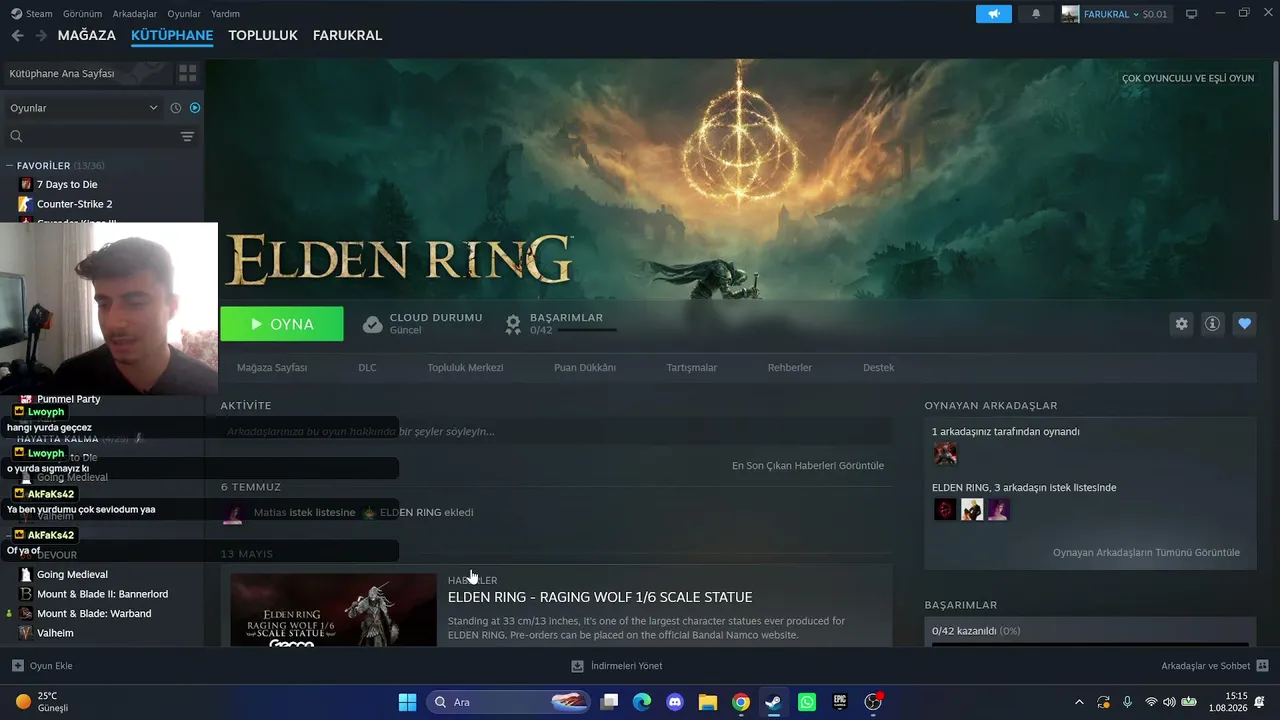
Task: Select Going Medieval under DEVOUR group
Action: point(72,575)
